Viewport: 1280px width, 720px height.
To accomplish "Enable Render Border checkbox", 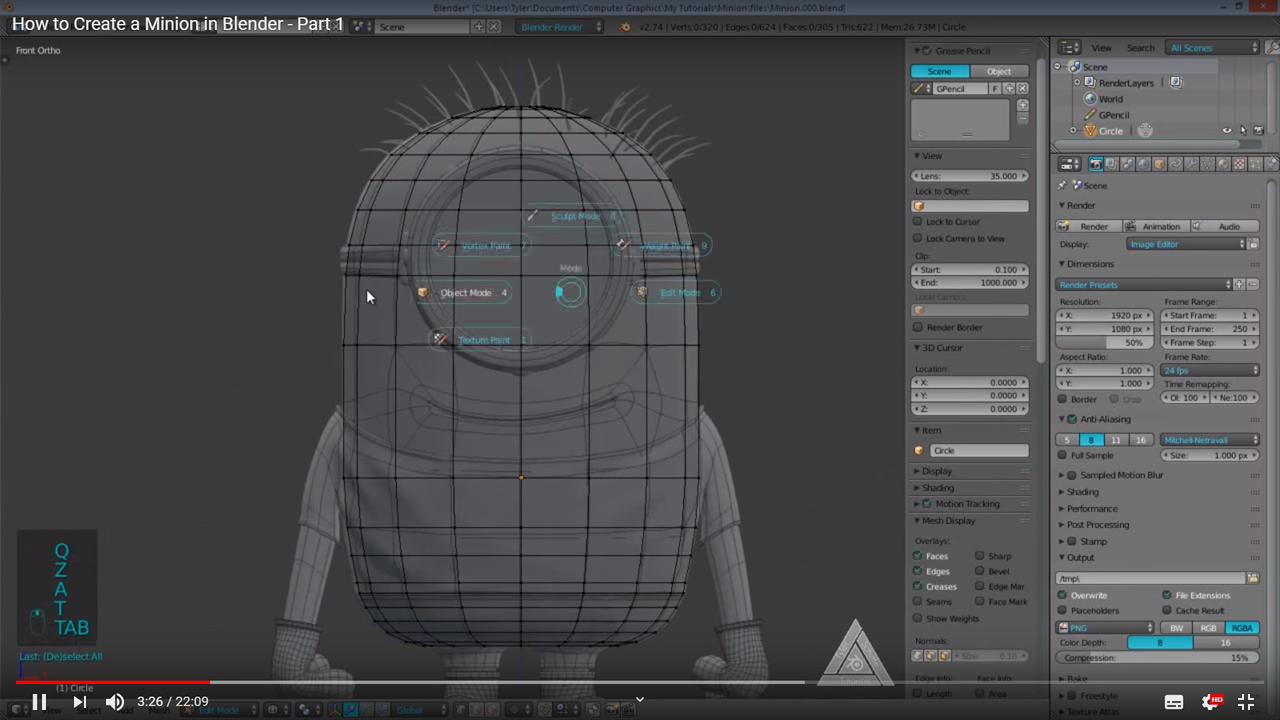I will [x=917, y=327].
